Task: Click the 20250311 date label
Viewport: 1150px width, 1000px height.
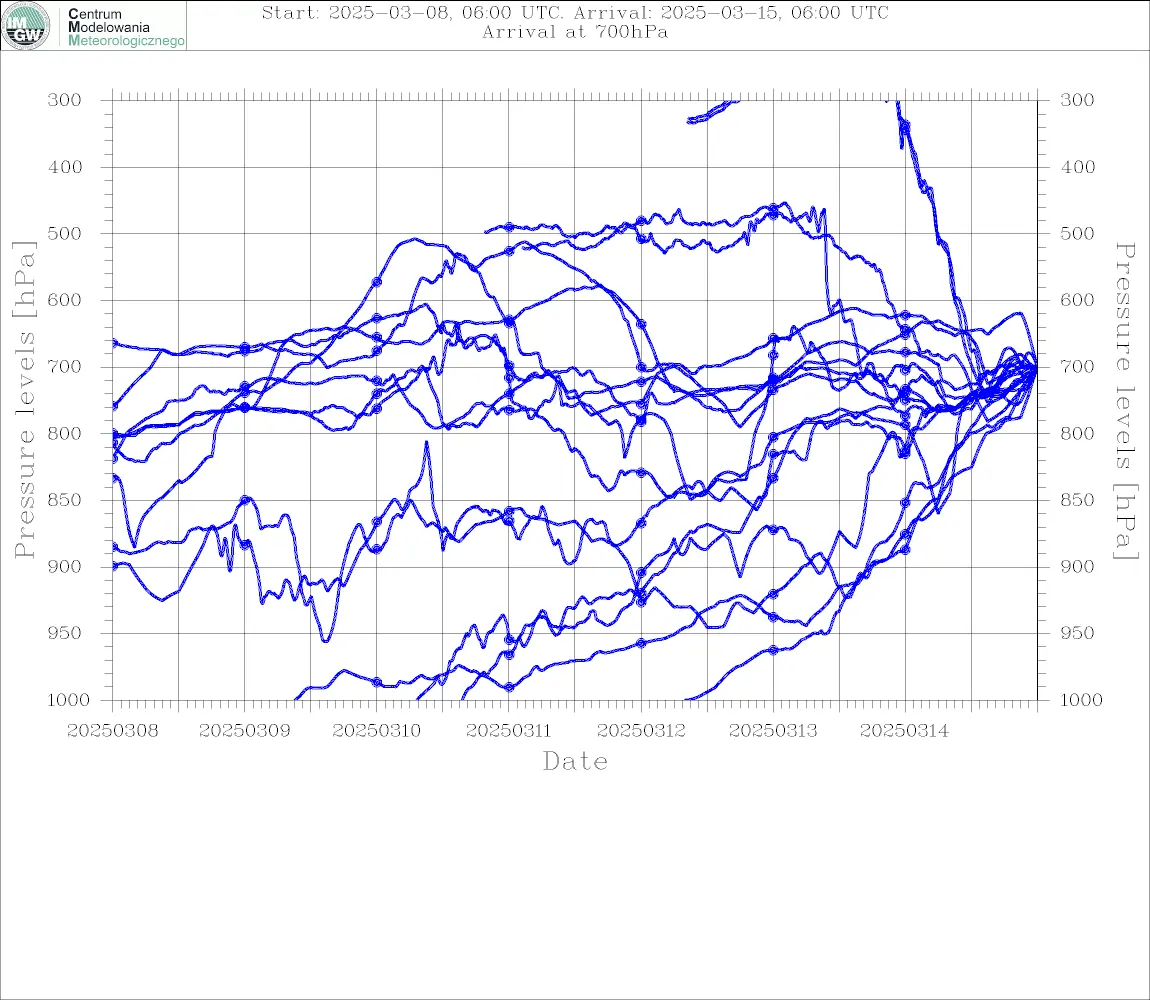Action: [x=508, y=731]
